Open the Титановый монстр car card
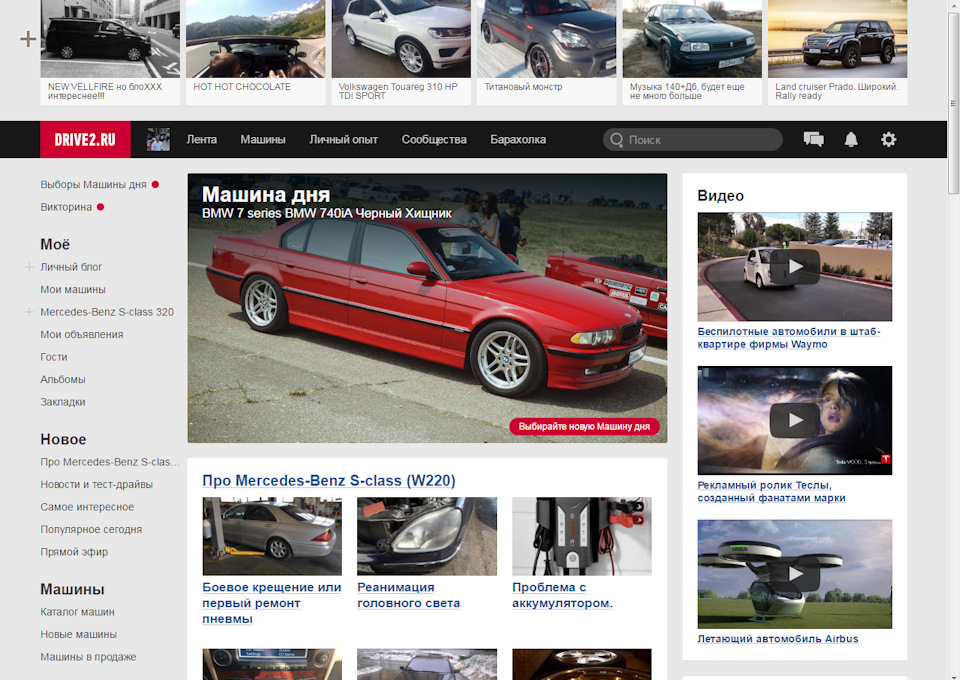Image resolution: width=960 pixels, height=680 pixels. click(x=546, y=52)
